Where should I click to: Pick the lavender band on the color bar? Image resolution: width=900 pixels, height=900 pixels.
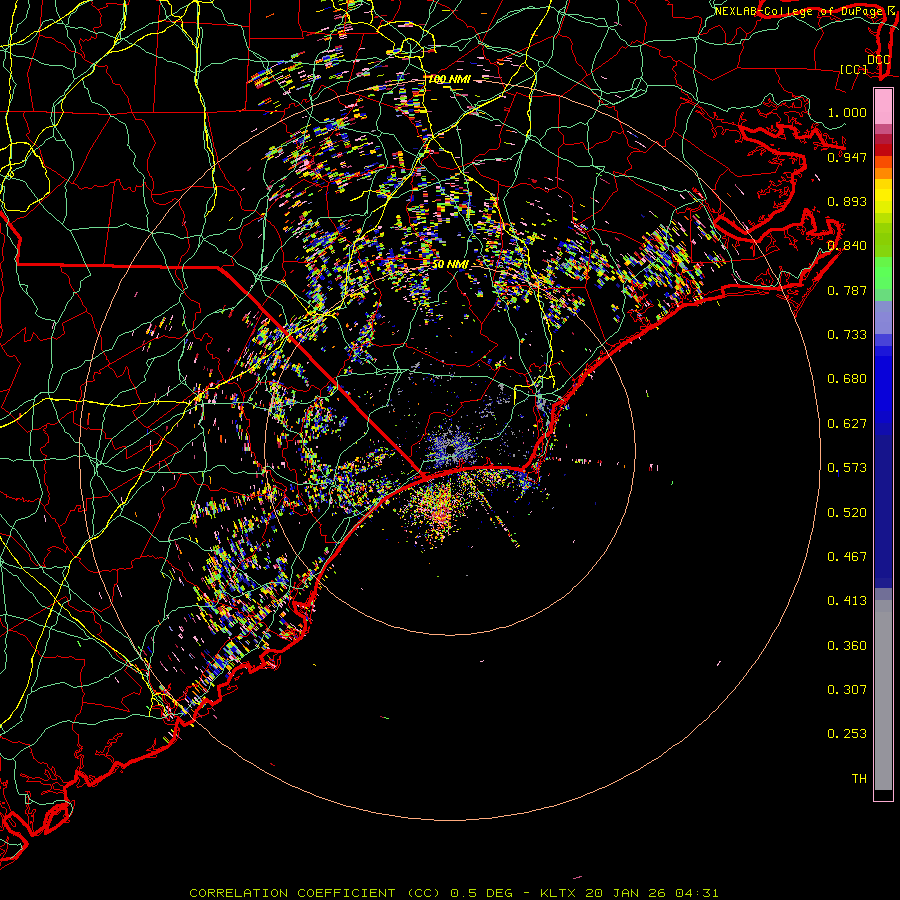tap(883, 317)
